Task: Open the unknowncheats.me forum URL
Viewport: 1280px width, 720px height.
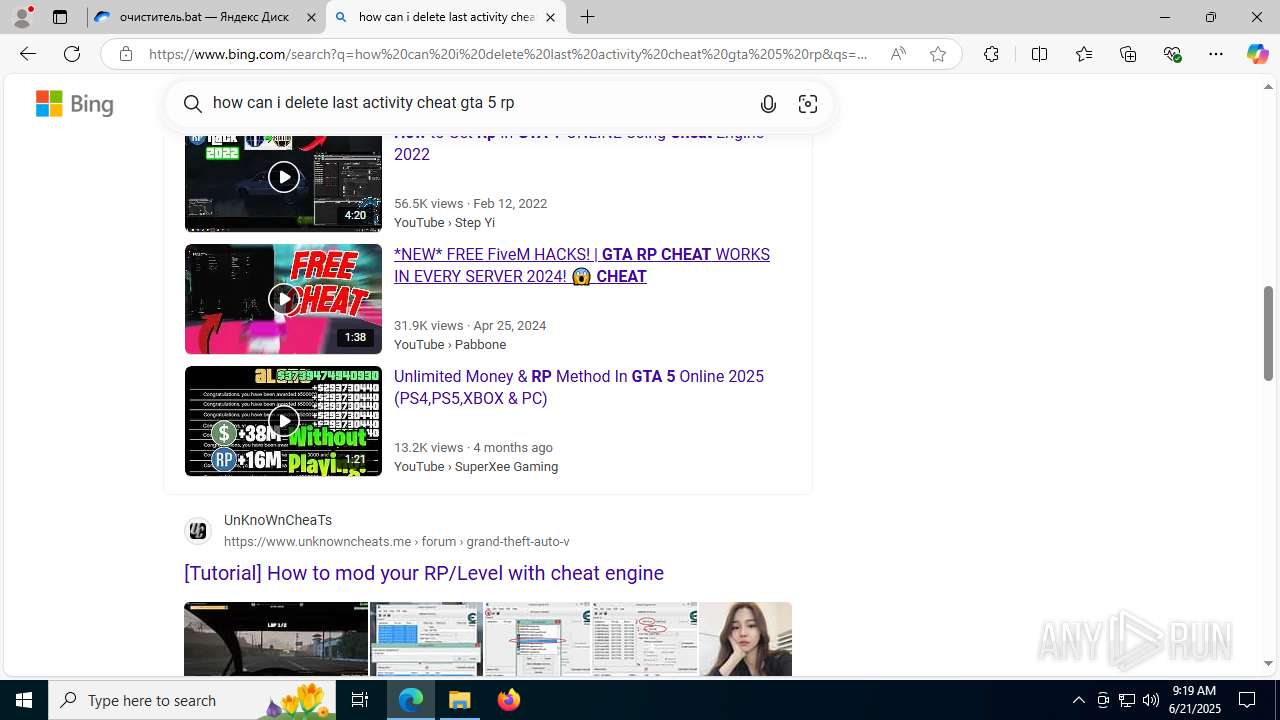Action: tap(397, 541)
